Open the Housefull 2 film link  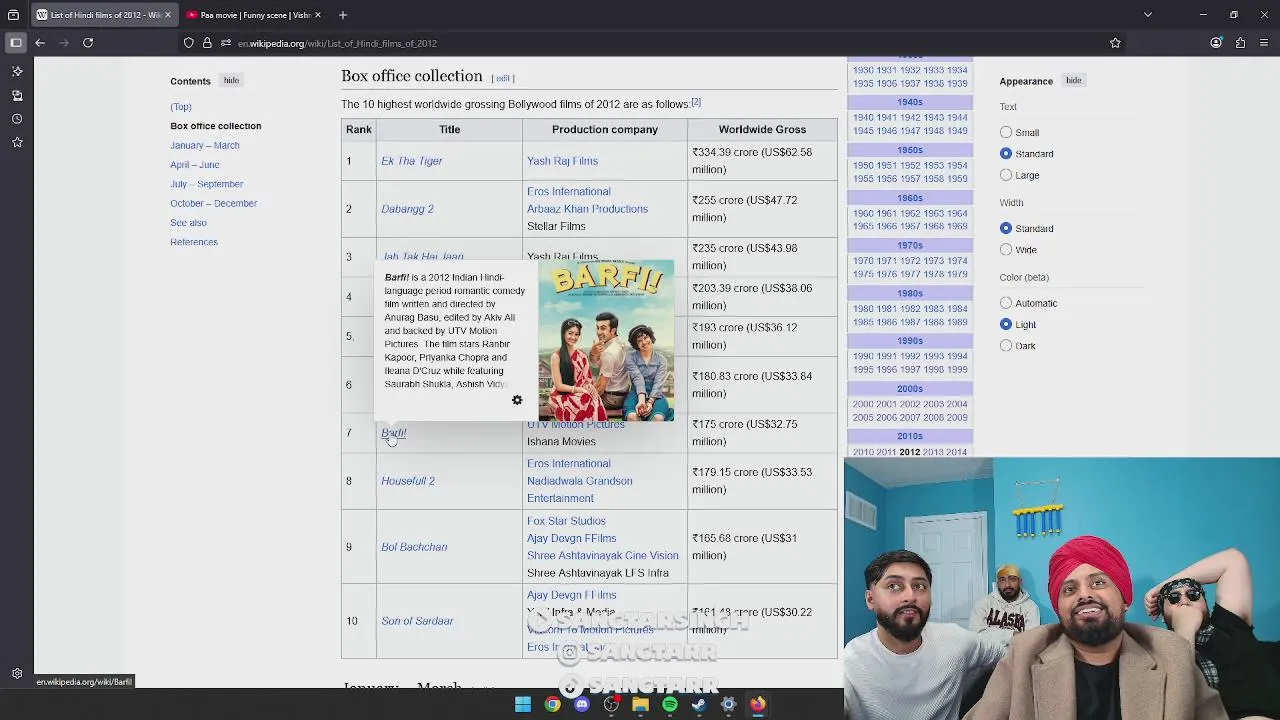[x=408, y=481]
